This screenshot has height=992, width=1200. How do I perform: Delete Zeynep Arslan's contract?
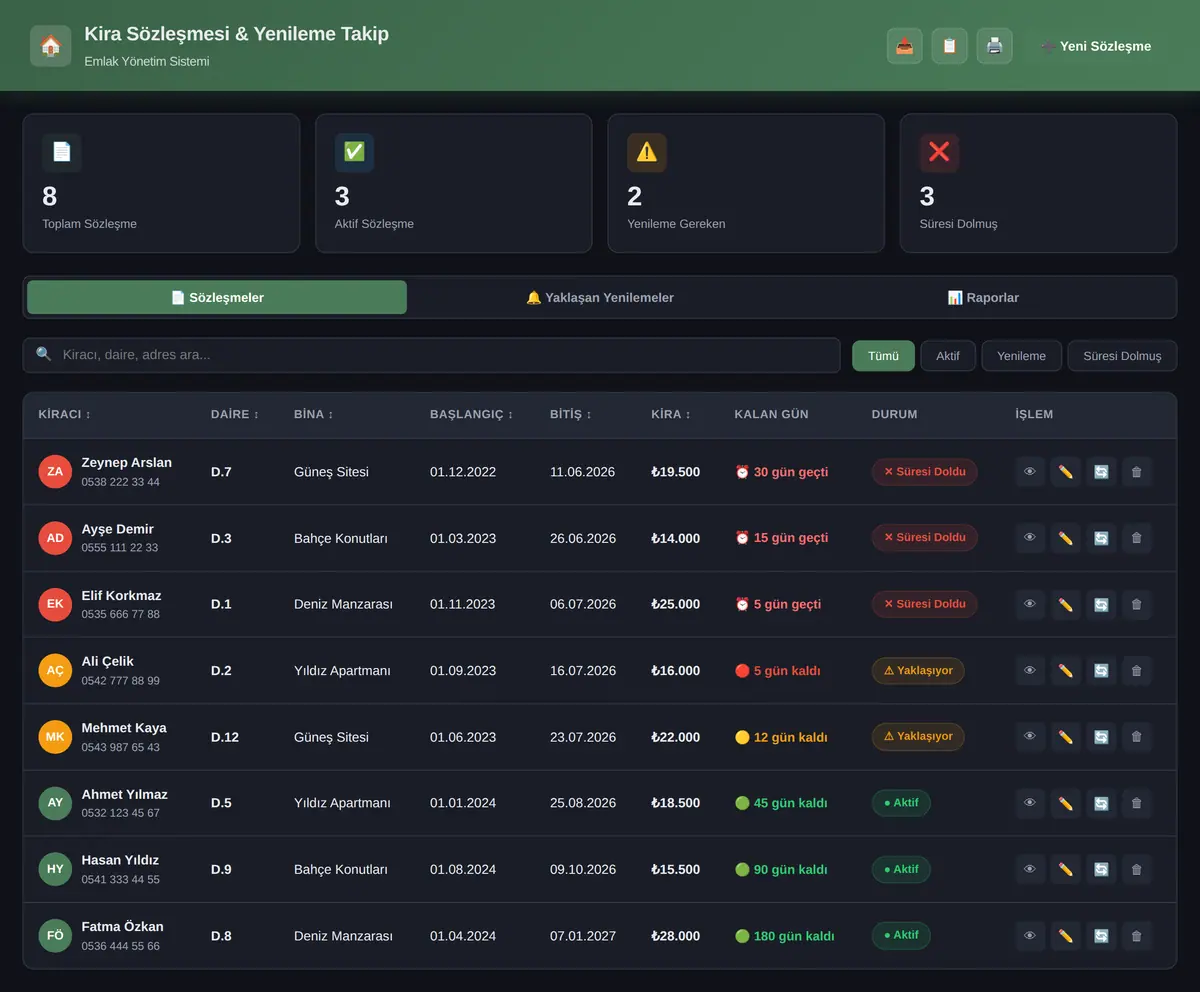click(x=1137, y=472)
